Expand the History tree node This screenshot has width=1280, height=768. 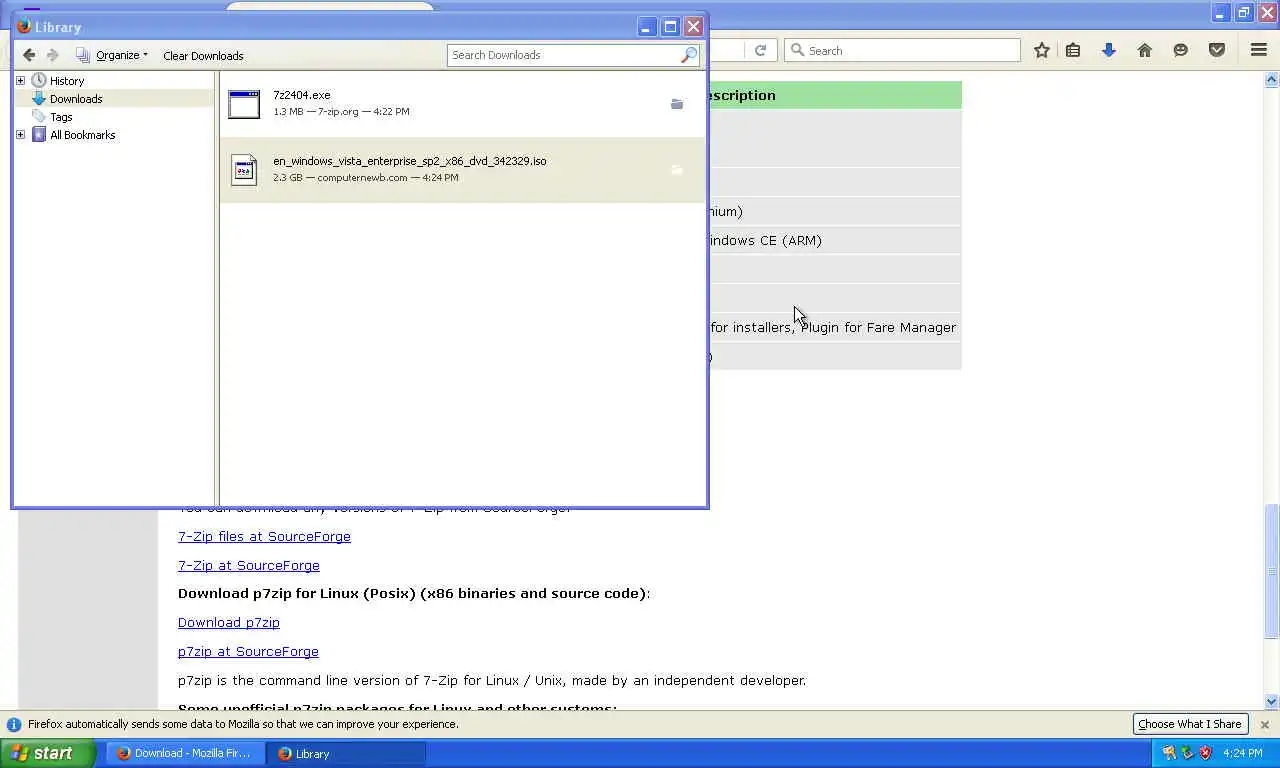20,81
